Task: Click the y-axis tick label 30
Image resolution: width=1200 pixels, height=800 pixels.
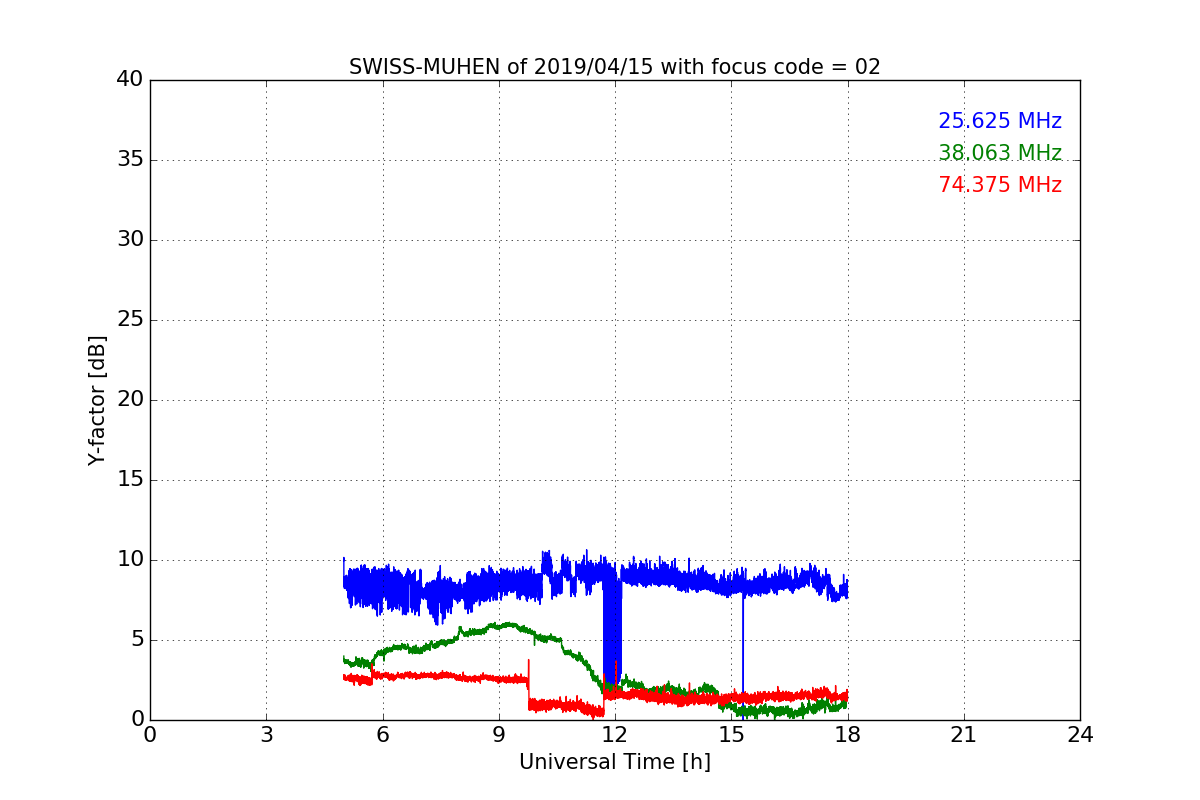Action: point(129,240)
